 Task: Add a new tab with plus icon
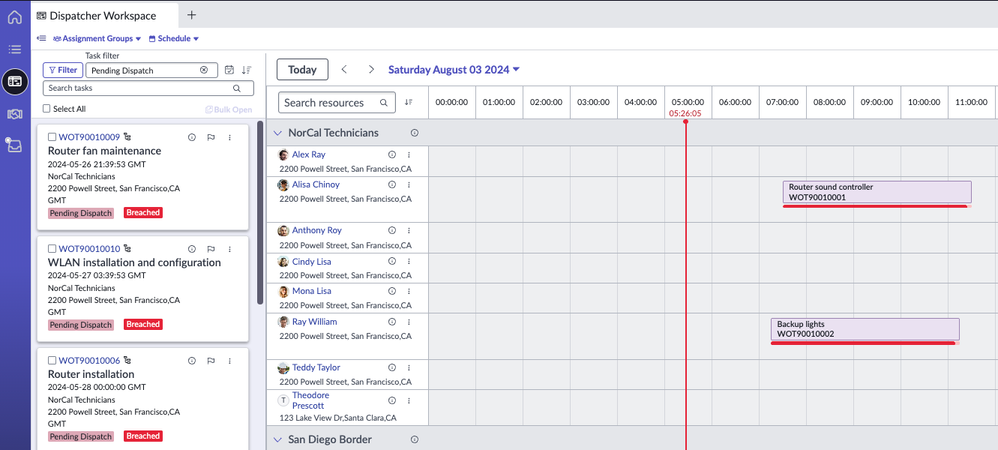(x=192, y=15)
